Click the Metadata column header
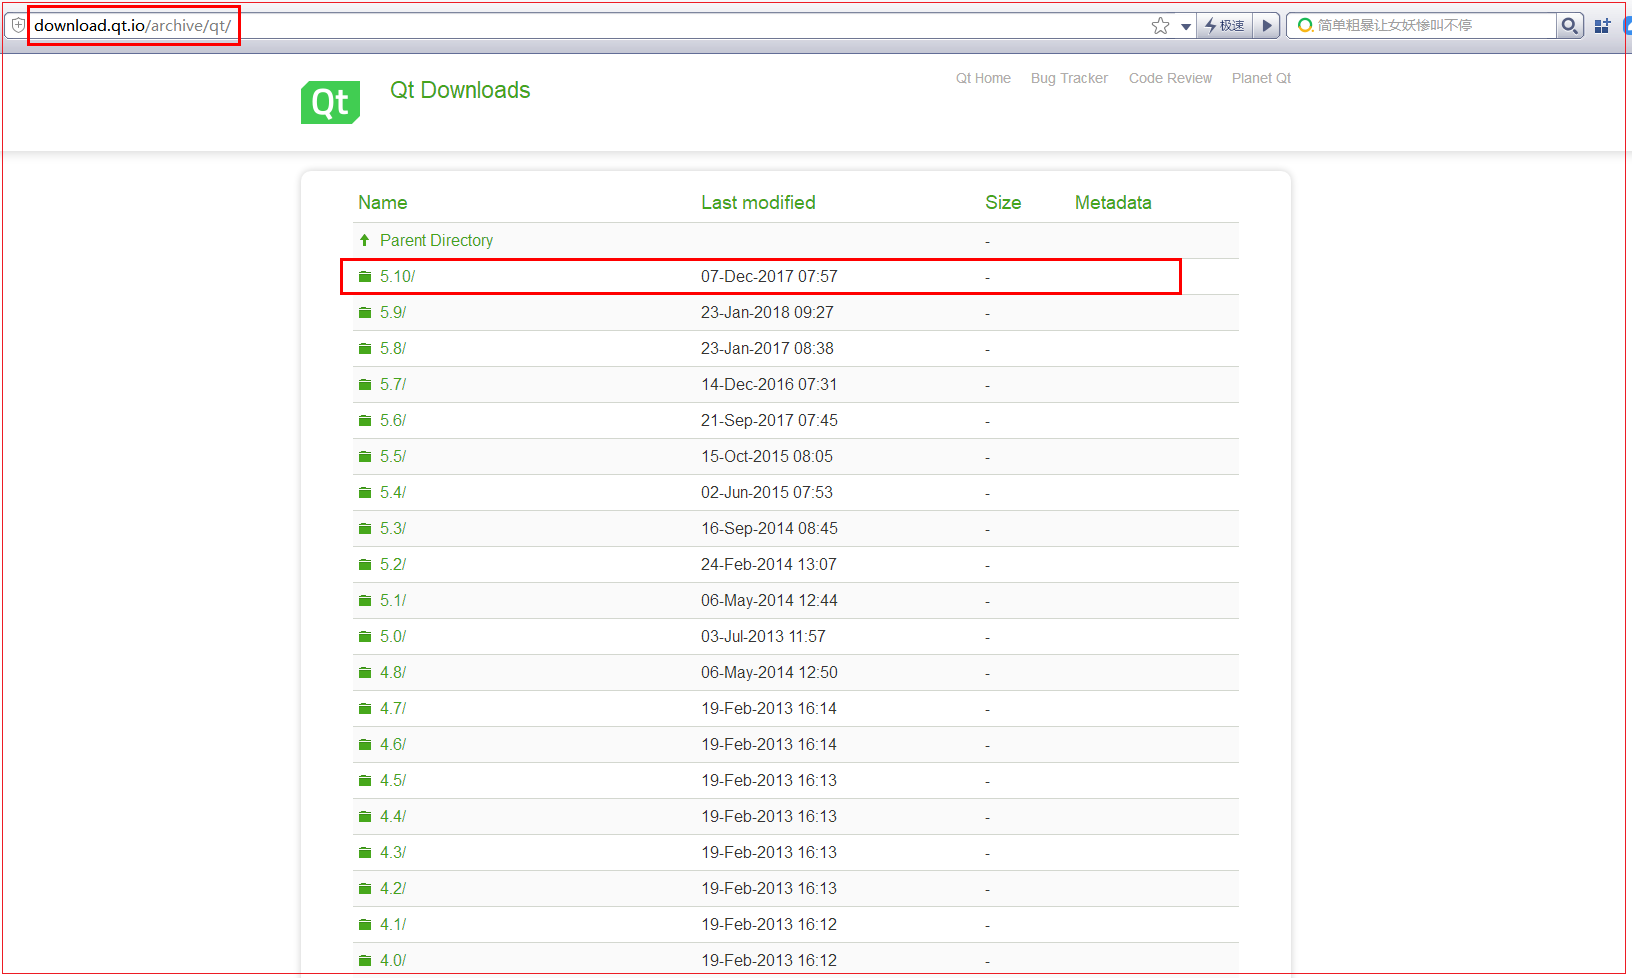This screenshot has height=978, width=1632. coord(1113,203)
